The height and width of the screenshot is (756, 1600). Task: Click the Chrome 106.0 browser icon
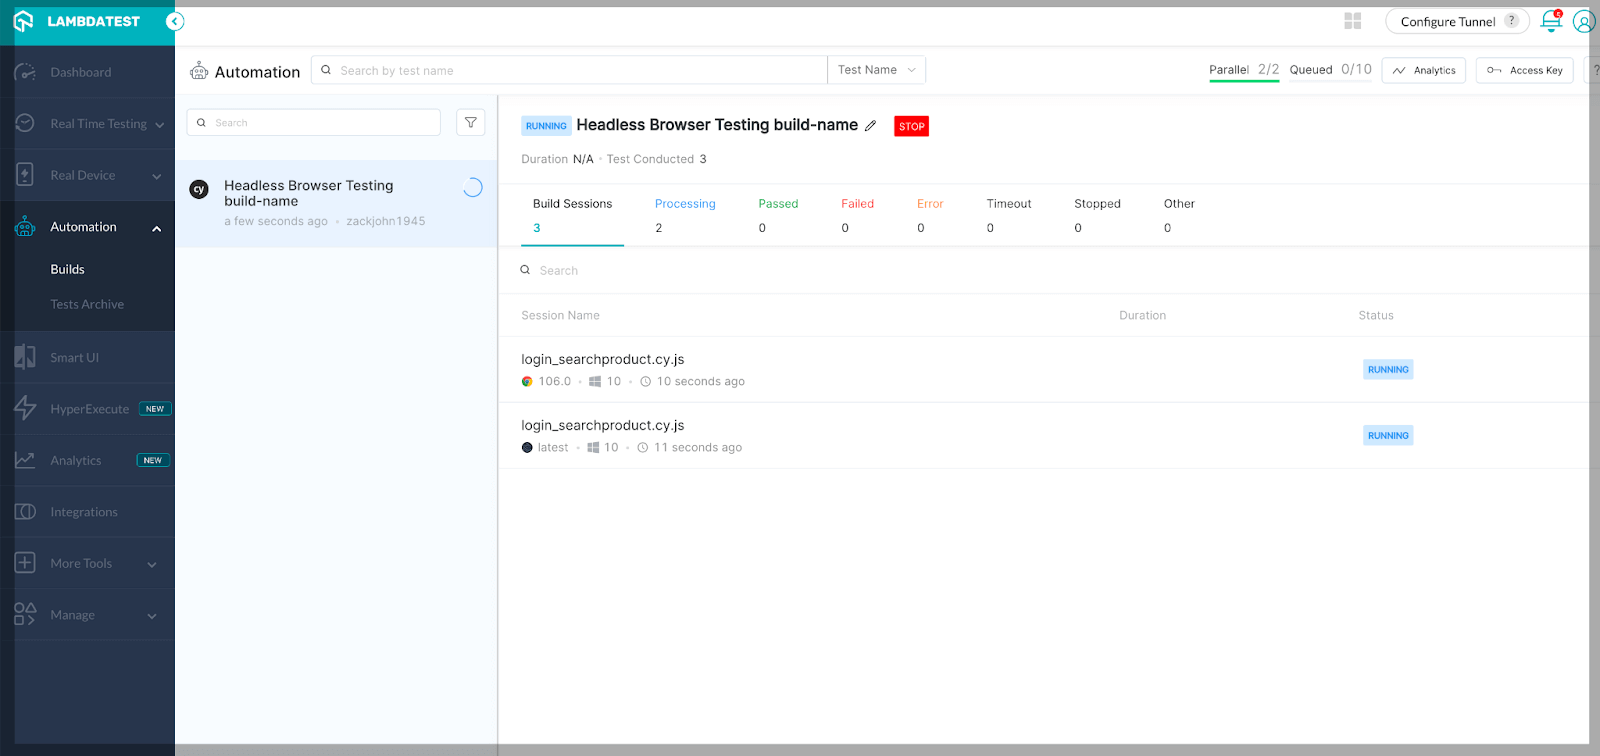(x=527, y=381)
